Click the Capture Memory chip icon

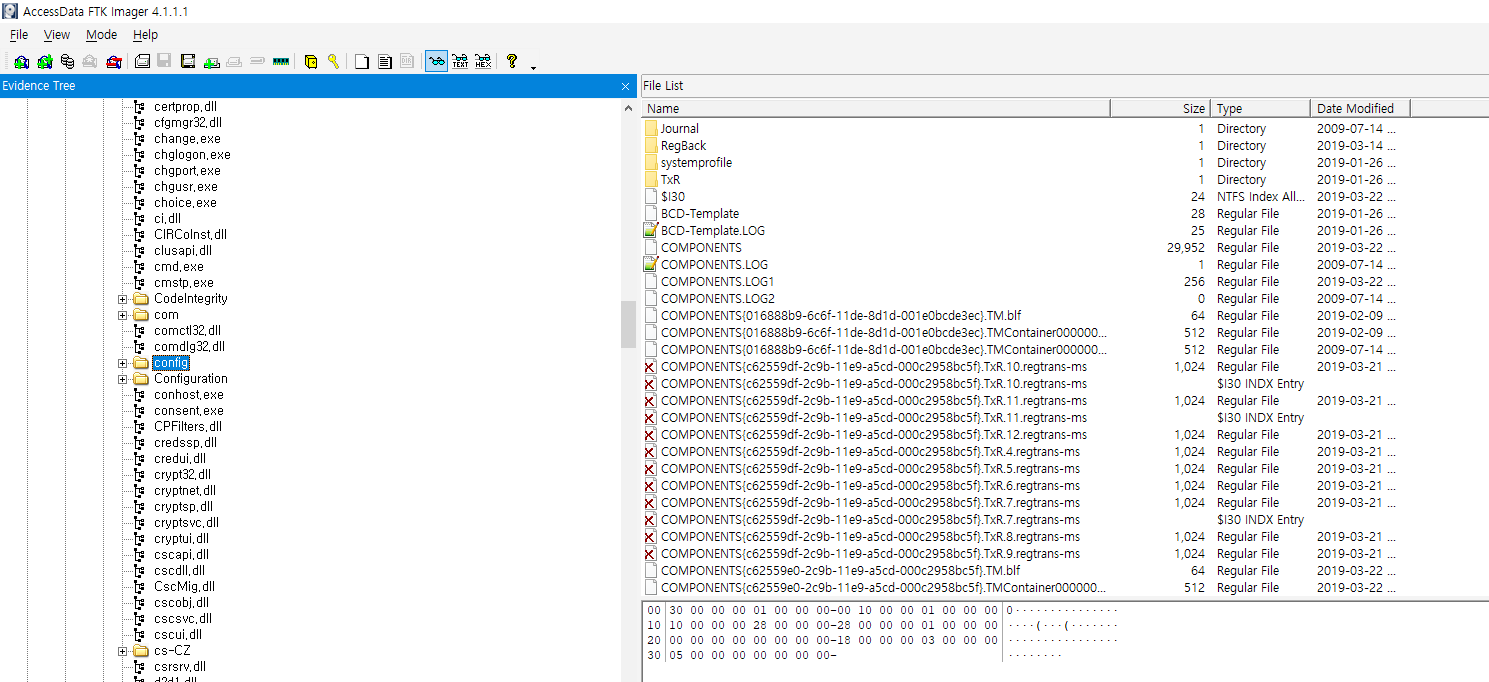point(281,61)
